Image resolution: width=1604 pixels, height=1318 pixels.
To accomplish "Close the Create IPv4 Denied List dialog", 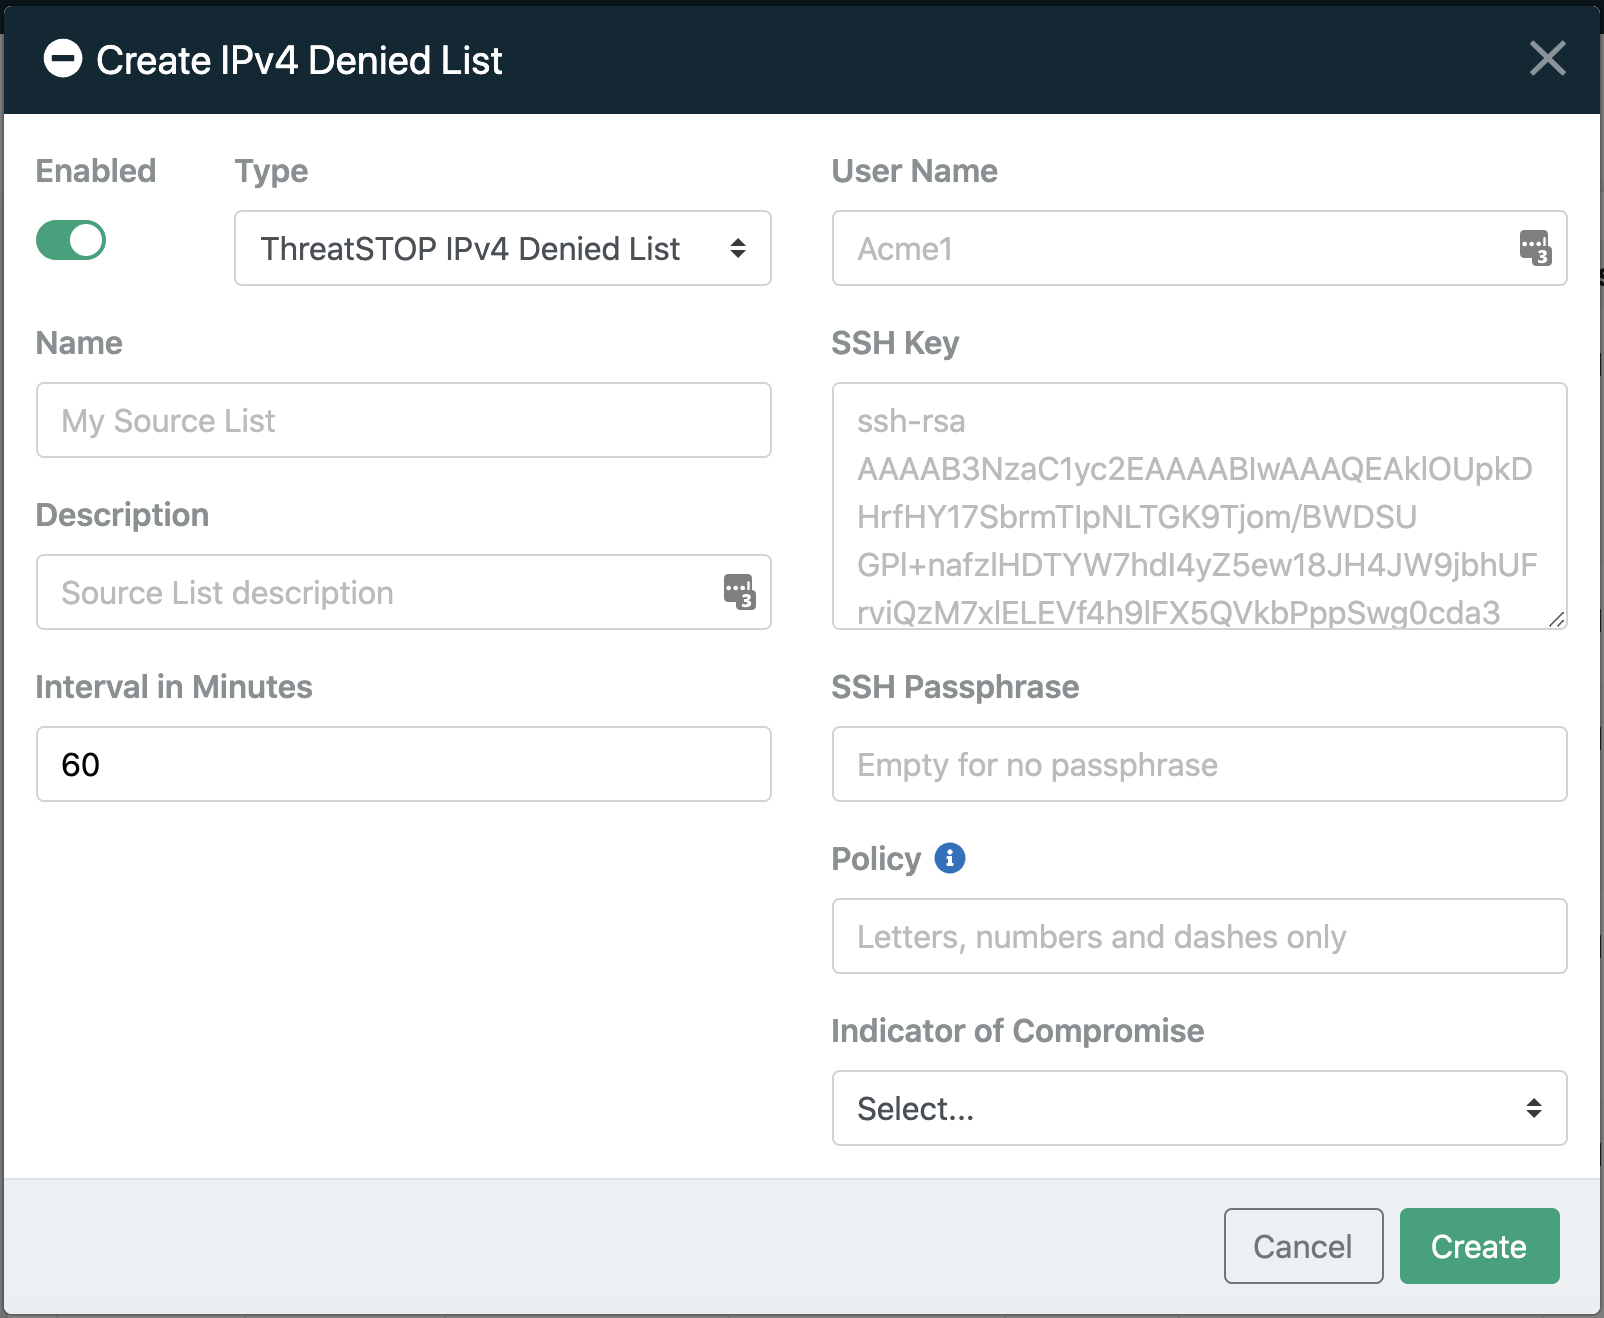I will [x=1547, y=59].
